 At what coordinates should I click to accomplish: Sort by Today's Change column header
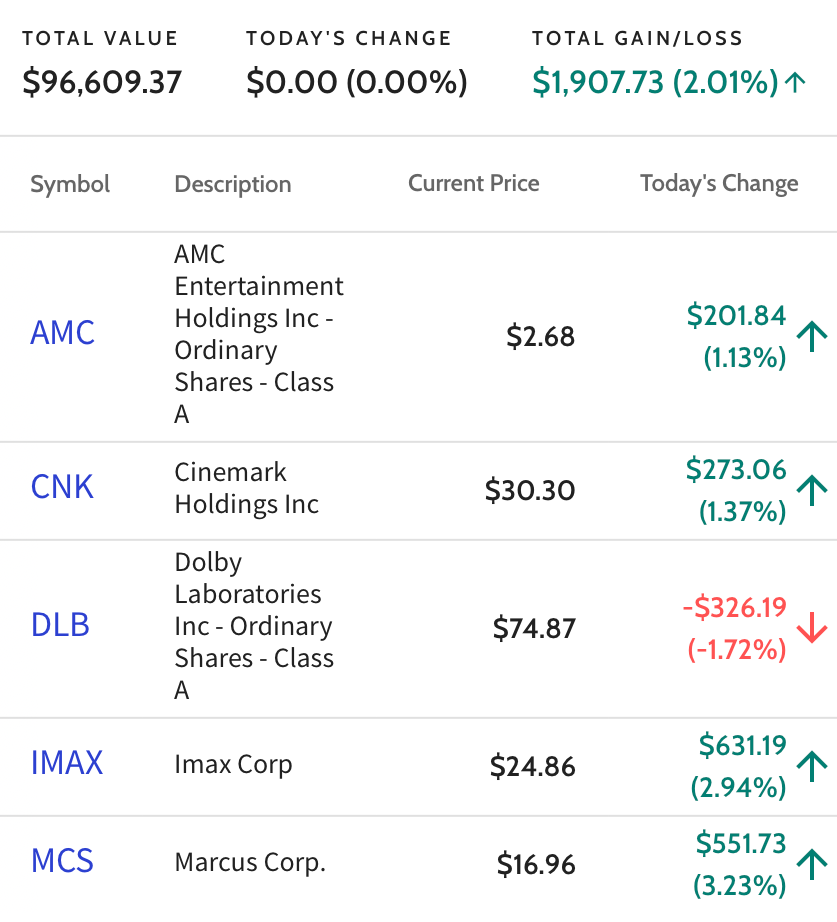coord(719,183)
